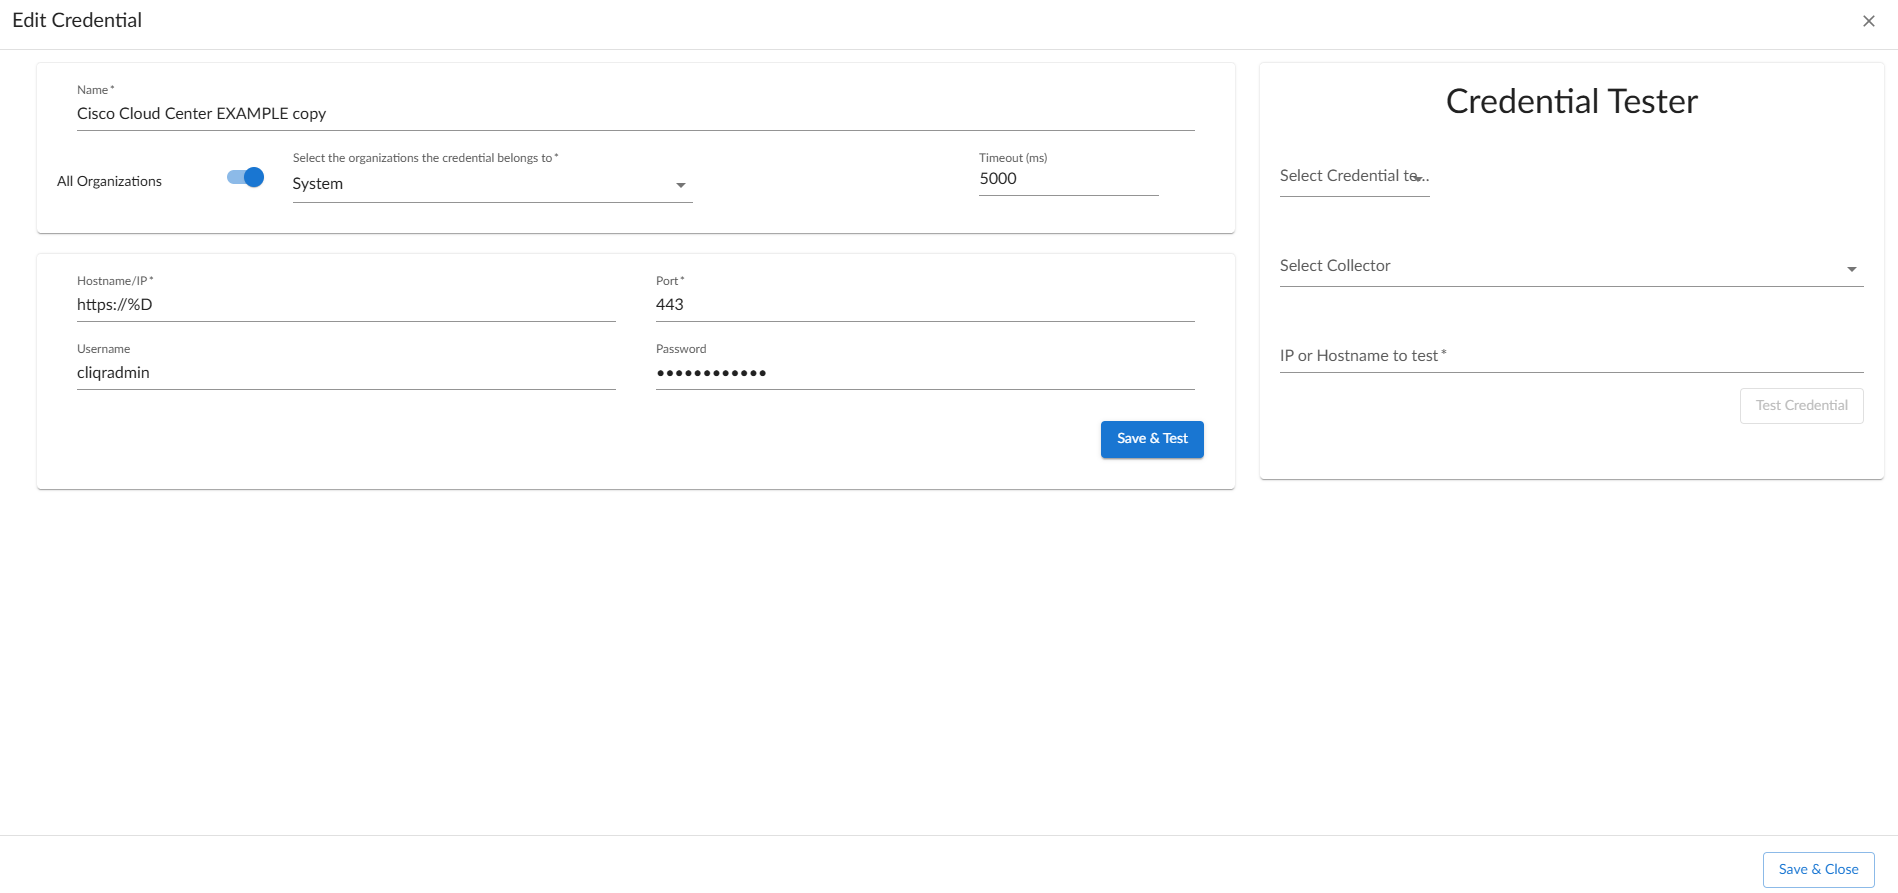Toggle the All Organizations switch
Screen dimensions: 1898x893
pos(245,177)
